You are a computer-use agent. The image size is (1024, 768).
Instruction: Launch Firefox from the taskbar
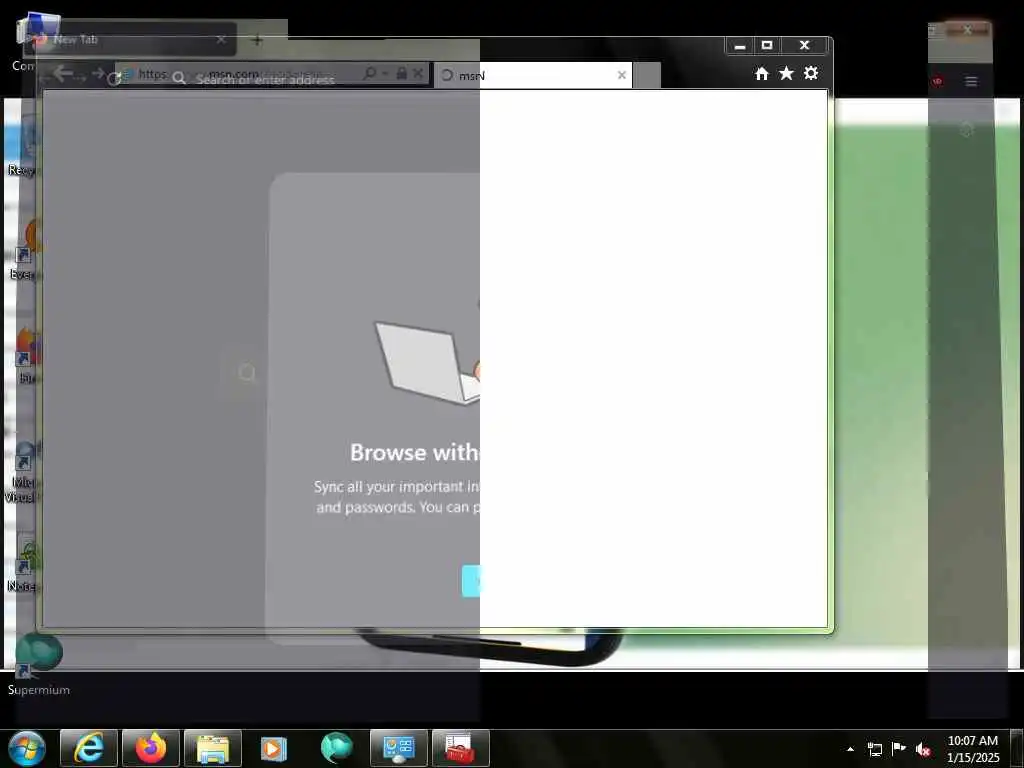pos(151,748)
